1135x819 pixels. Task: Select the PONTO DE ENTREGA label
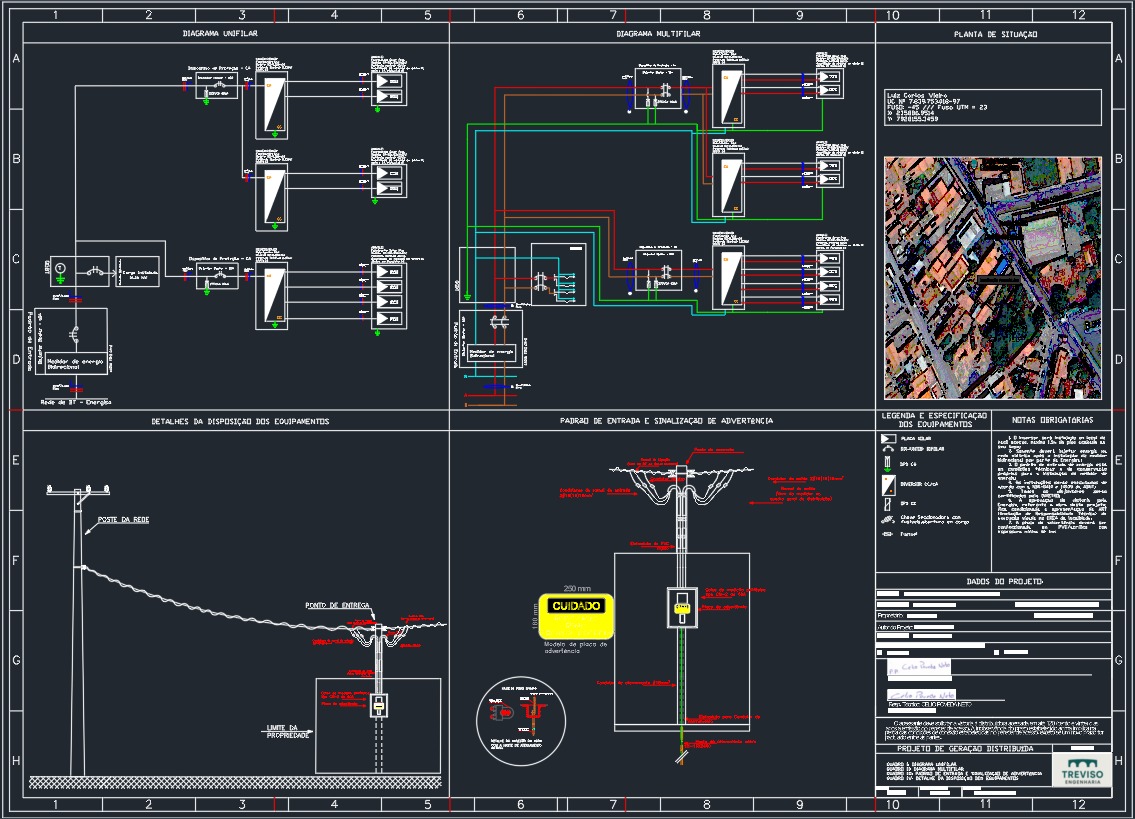click(x=337, y=605)
